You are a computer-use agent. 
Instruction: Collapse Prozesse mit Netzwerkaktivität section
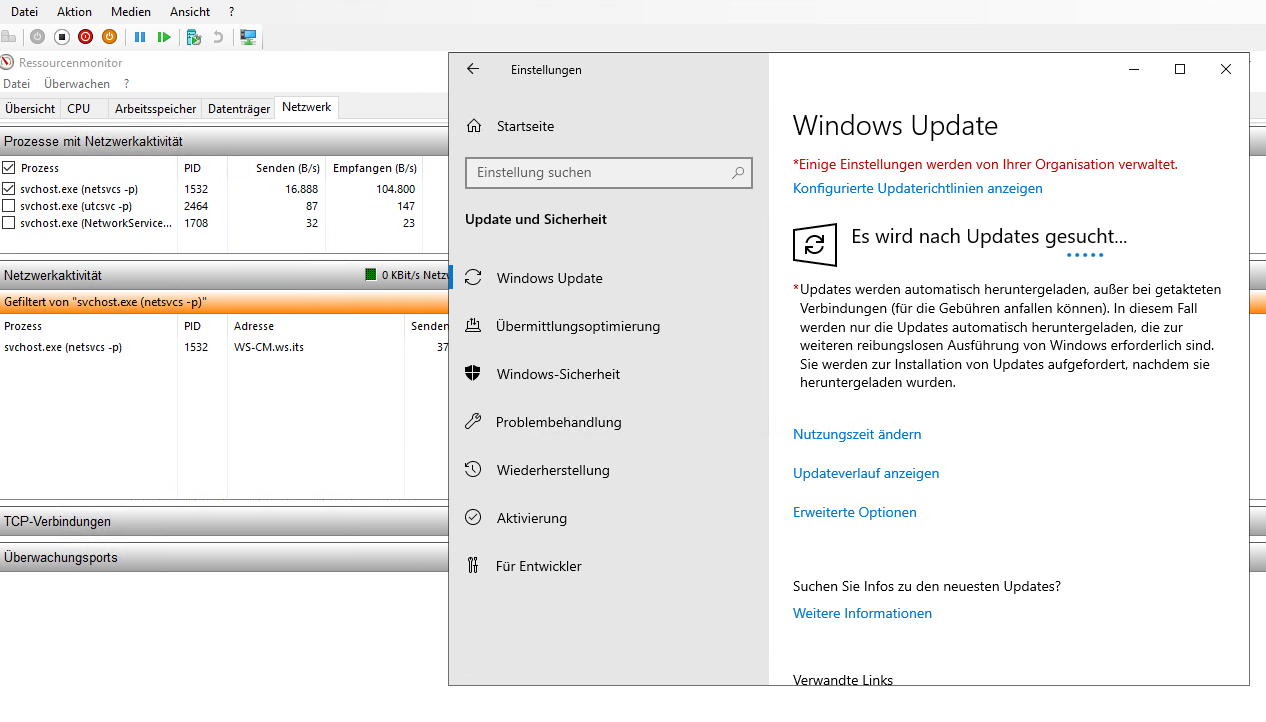point(224,141)
